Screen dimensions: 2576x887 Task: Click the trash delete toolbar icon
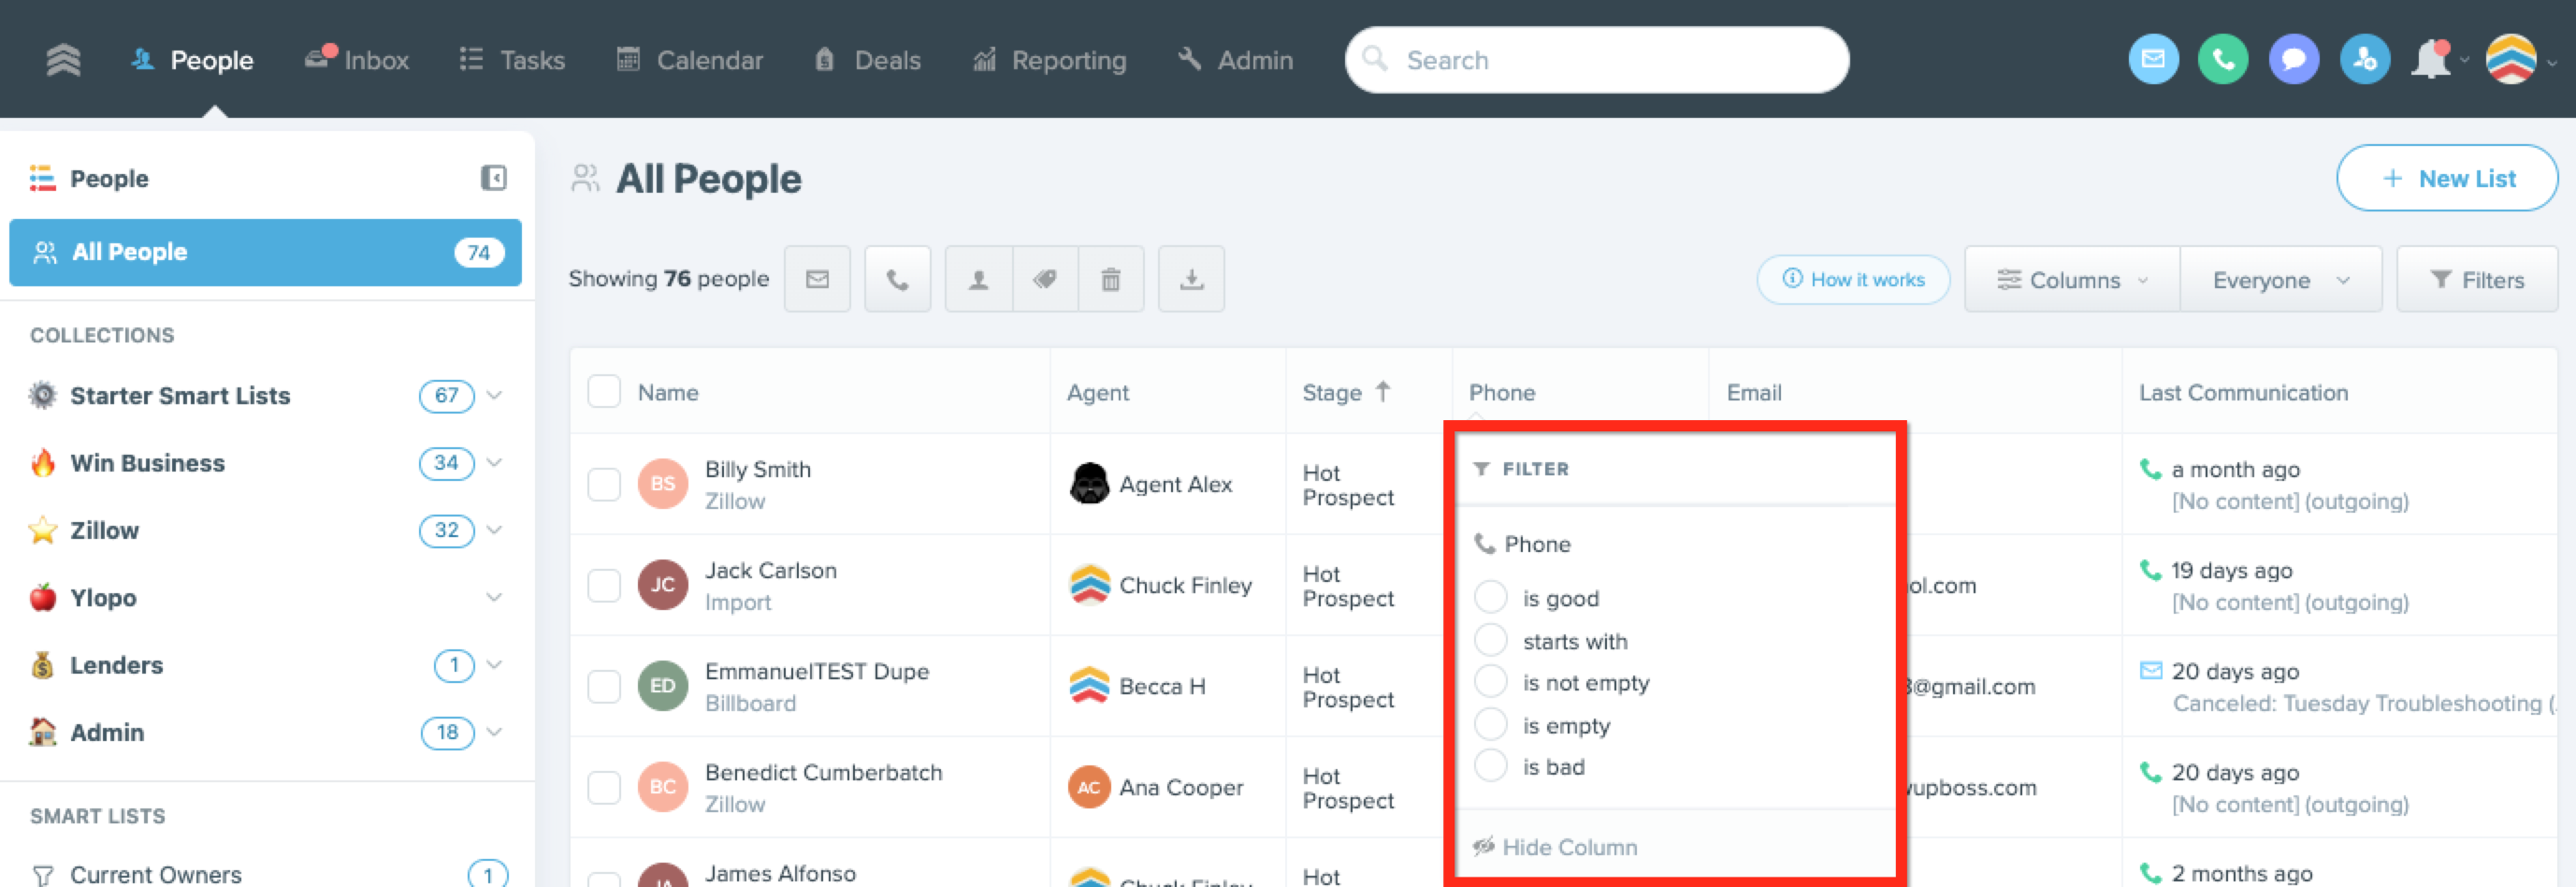pyautogui.click(x=1111, y=279)
